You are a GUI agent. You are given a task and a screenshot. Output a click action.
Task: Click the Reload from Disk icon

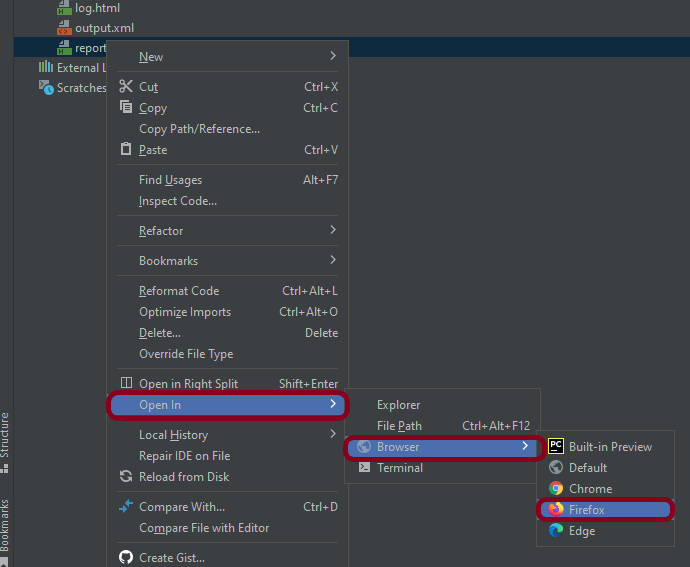point(126,477)
